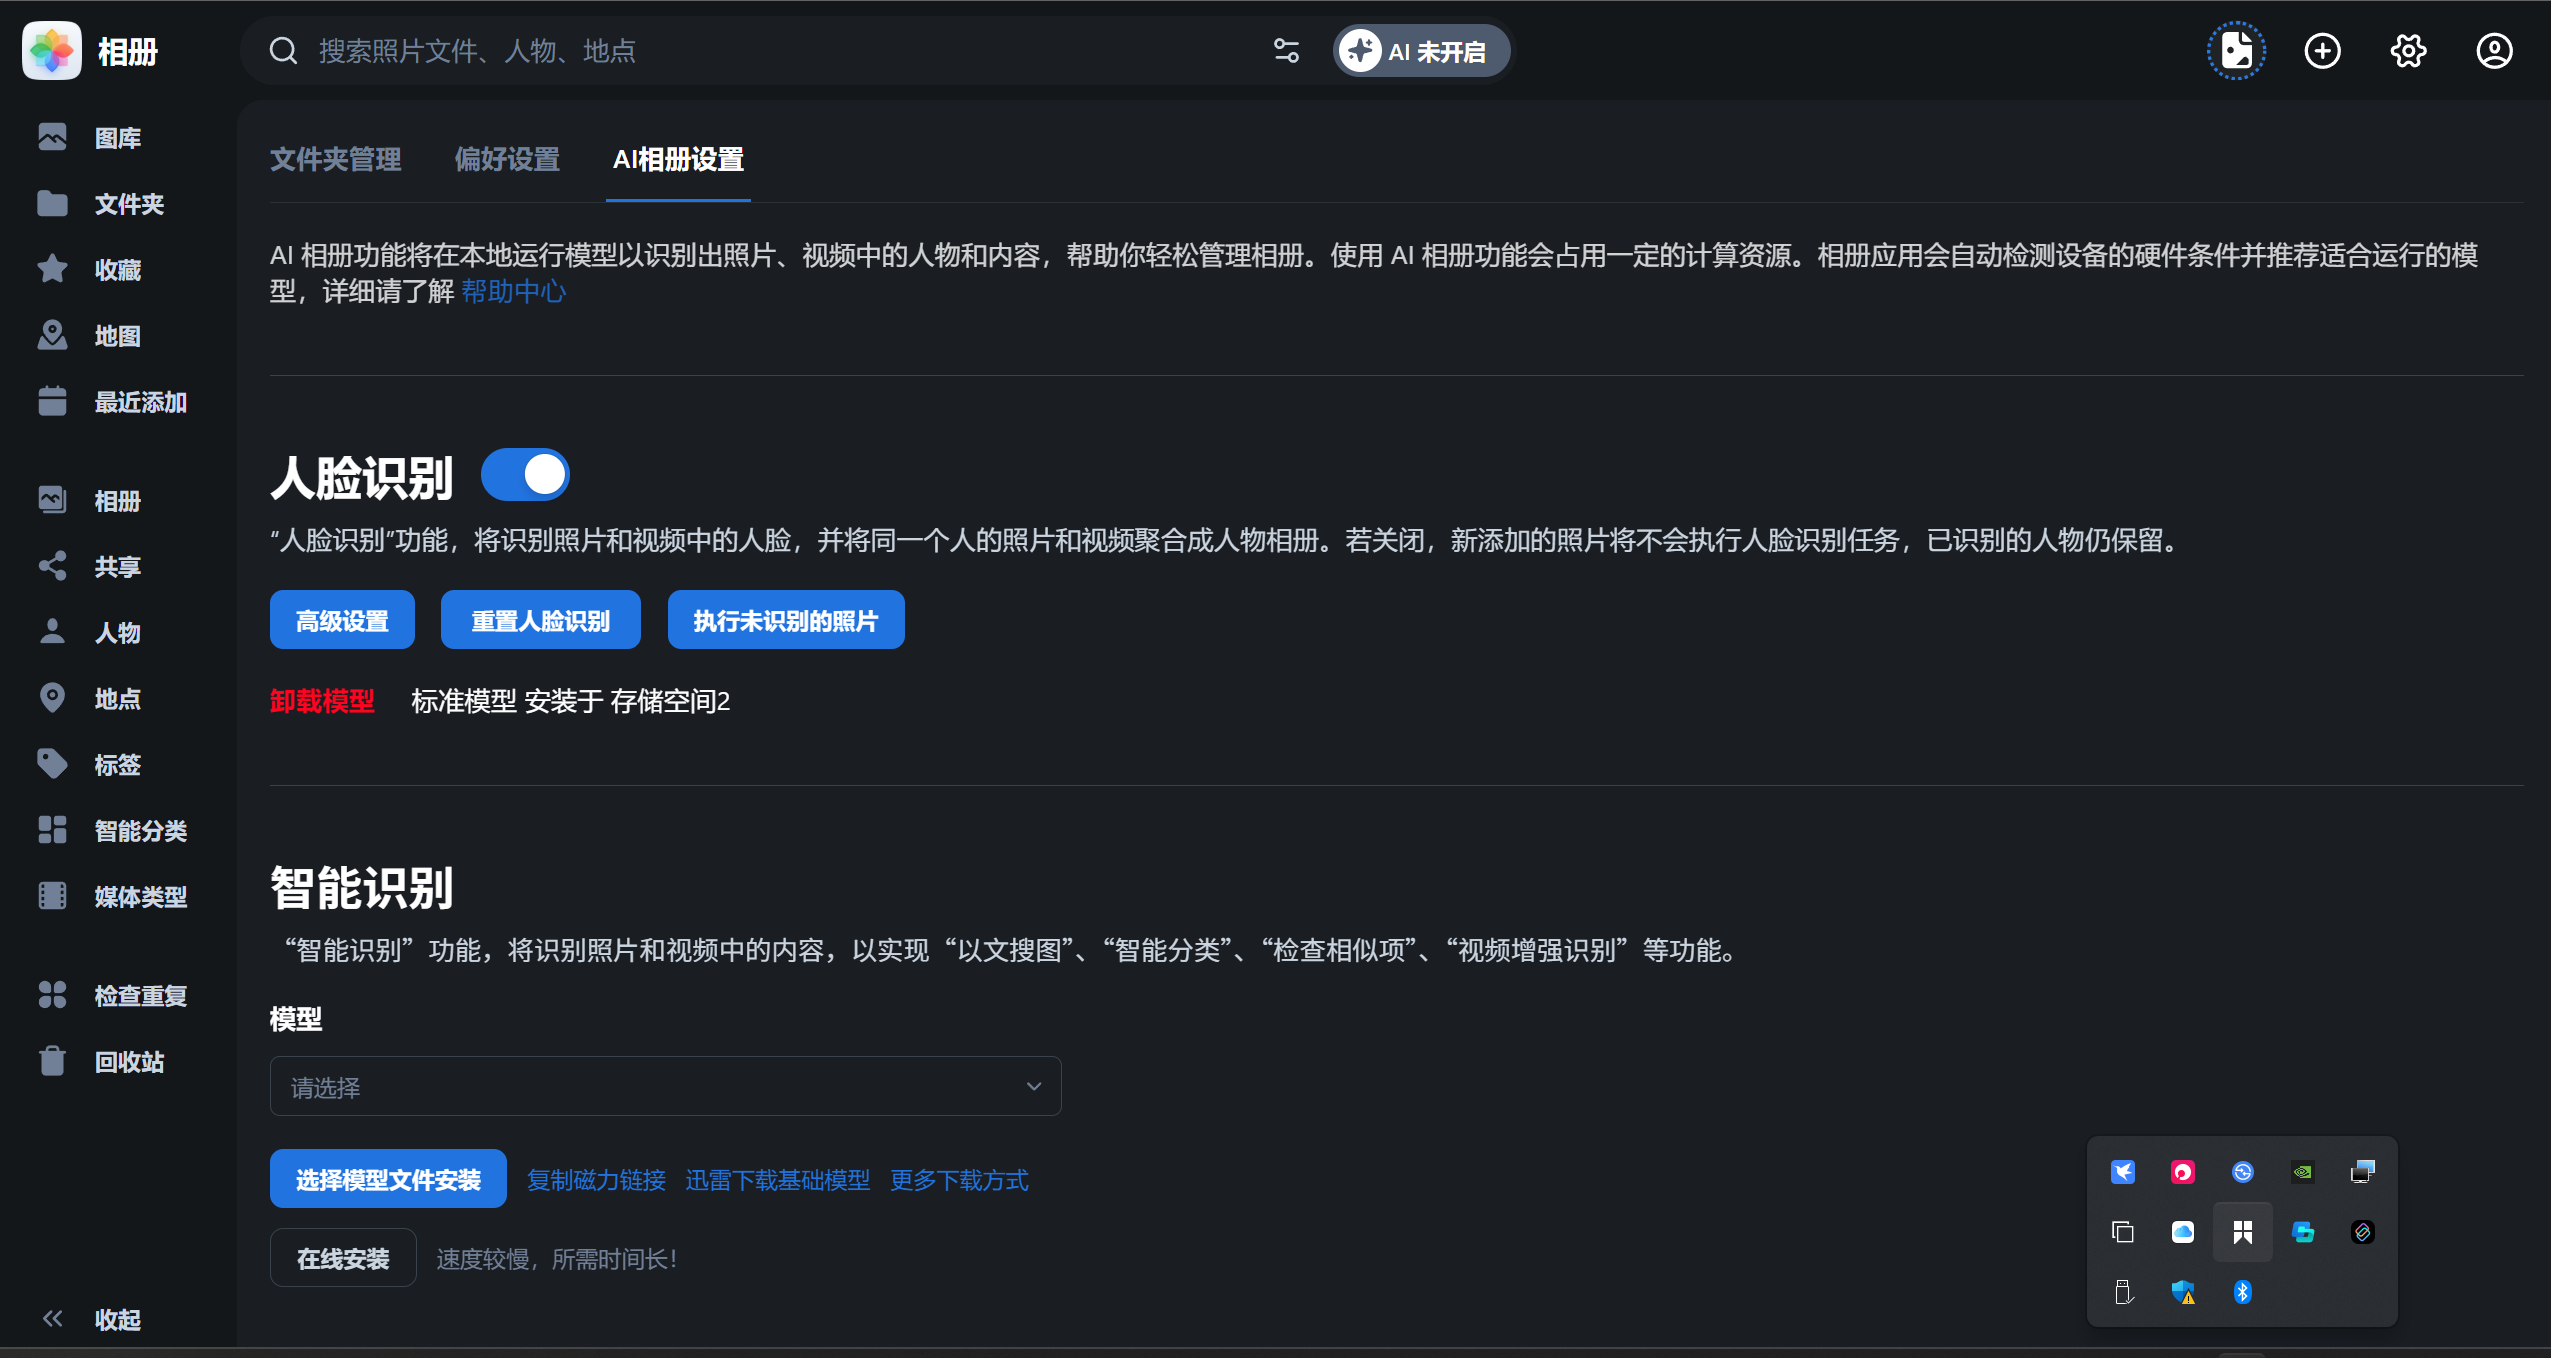
Task: Open the settings gear icon
Action: 2408,51
